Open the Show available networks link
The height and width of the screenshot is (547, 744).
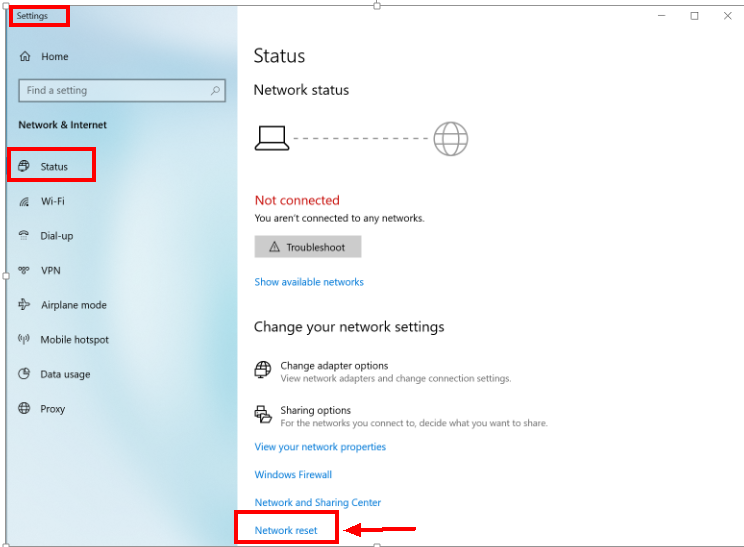coord(309,282)
